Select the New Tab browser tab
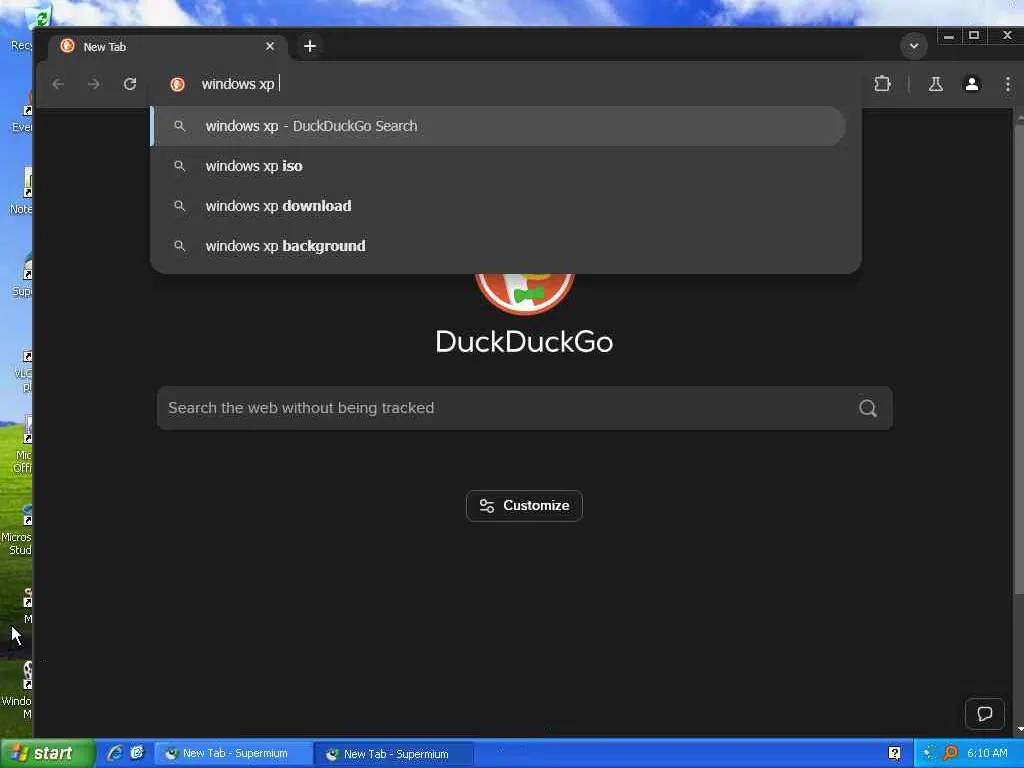Screen dimensions: 1024x768 coord(168,46)
